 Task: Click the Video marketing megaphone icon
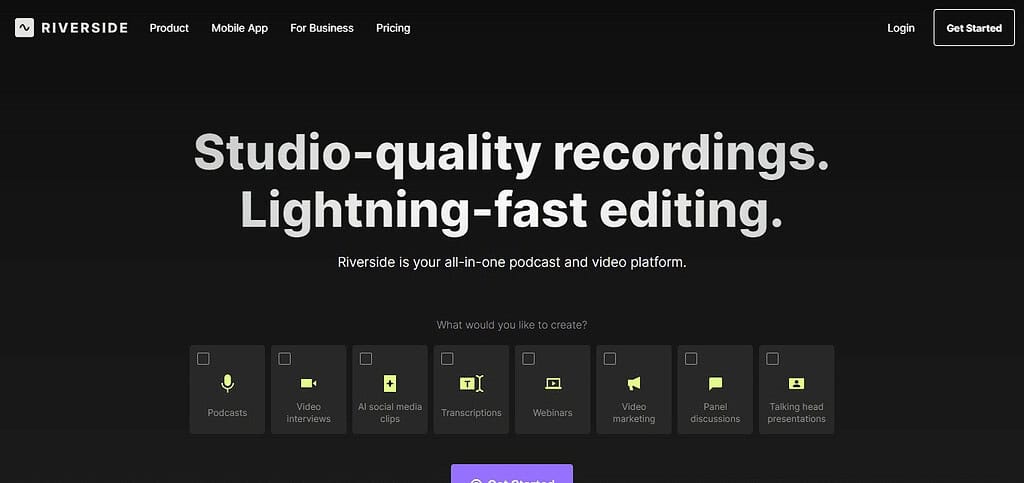pyautogui.click(x=633, y=384)
